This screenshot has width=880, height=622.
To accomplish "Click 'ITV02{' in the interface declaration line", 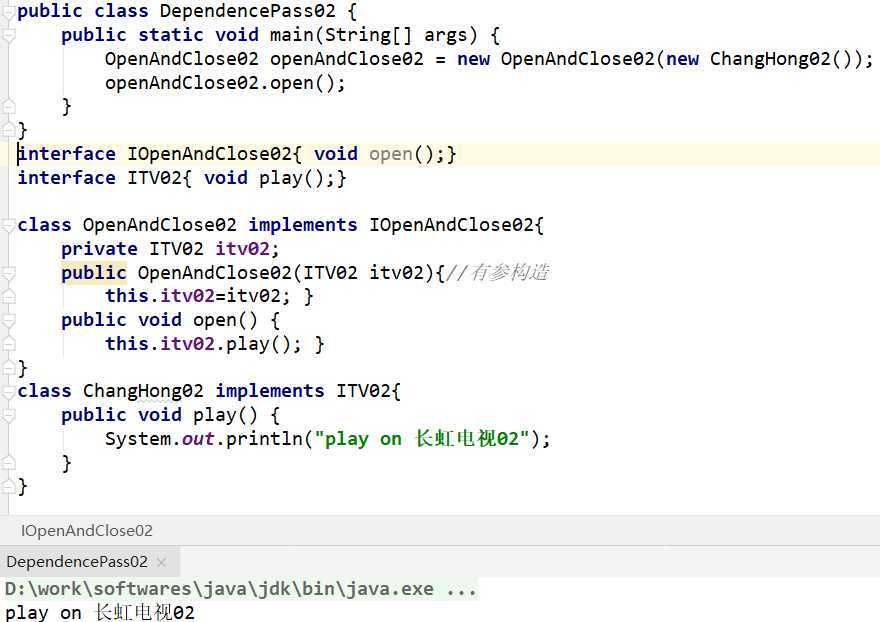I will coord(159,178).
